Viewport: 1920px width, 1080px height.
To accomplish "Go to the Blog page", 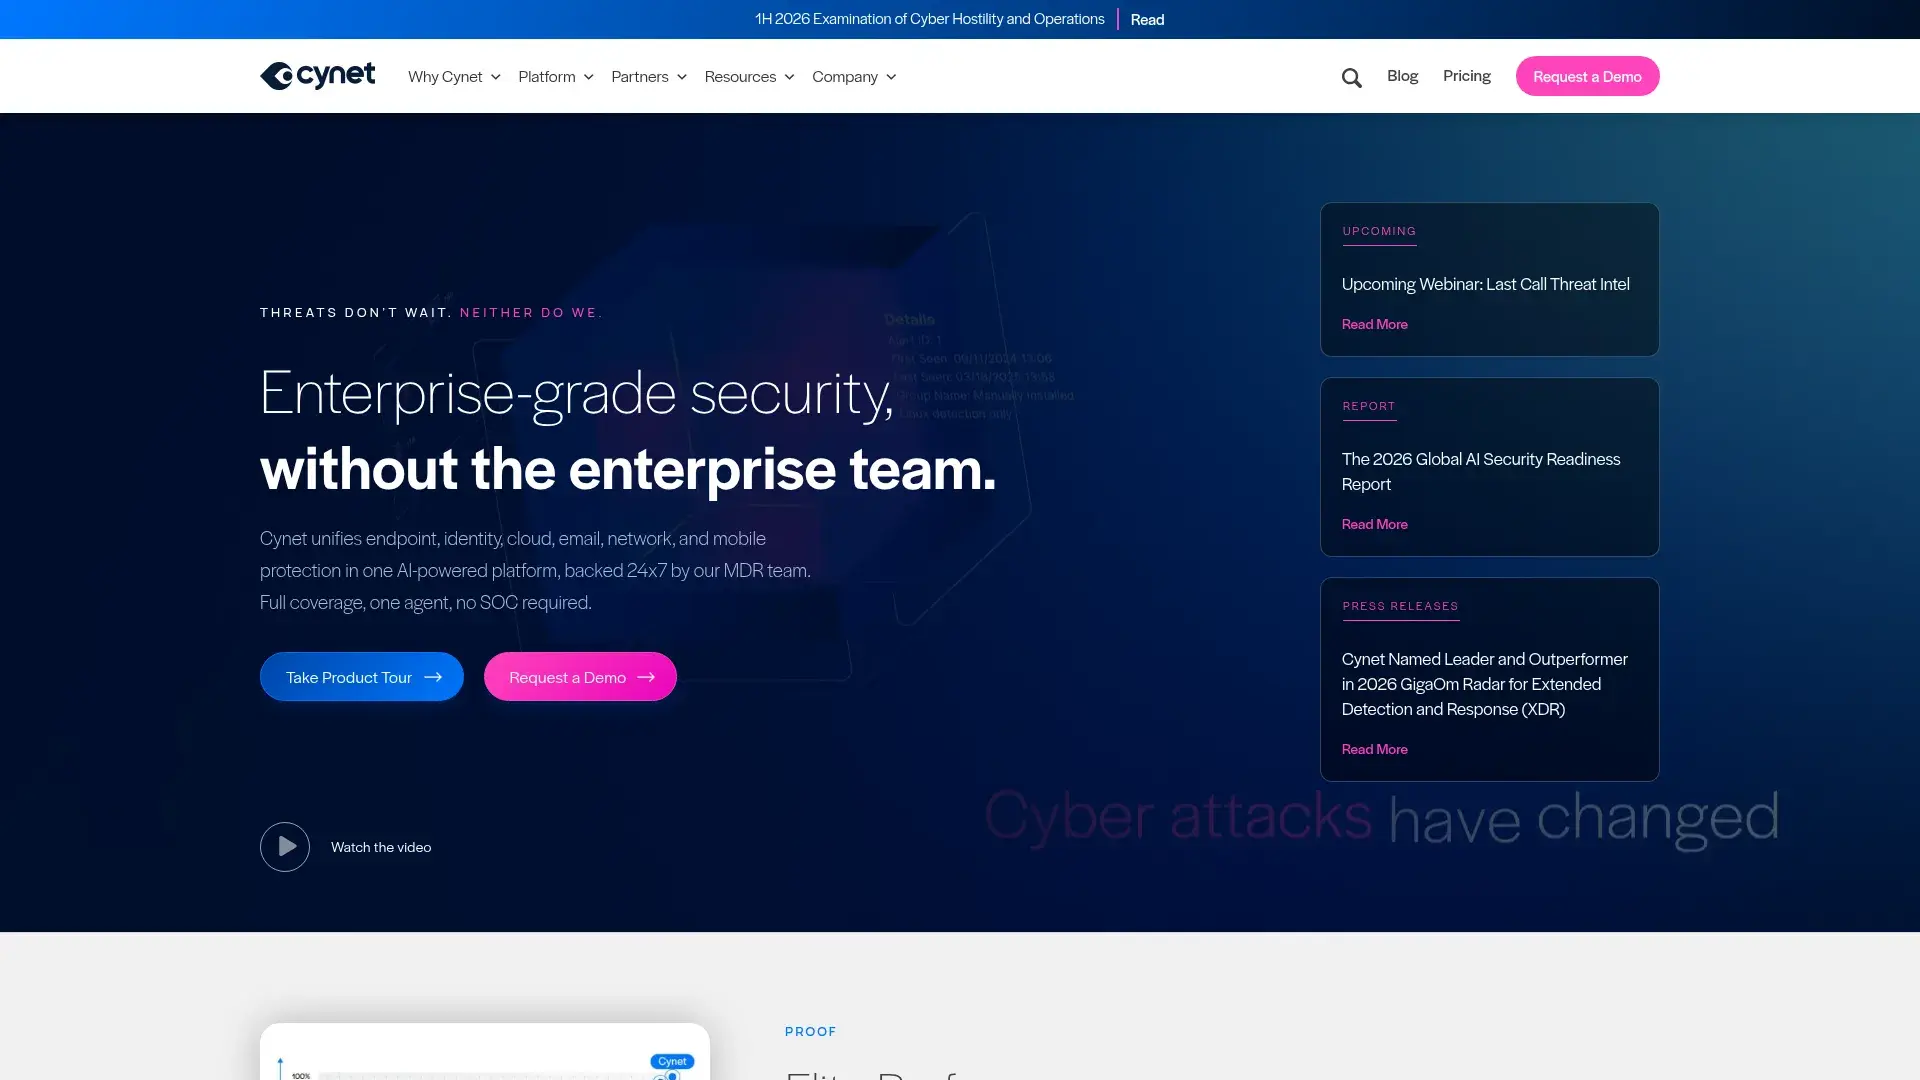I will coord(1402,76).
